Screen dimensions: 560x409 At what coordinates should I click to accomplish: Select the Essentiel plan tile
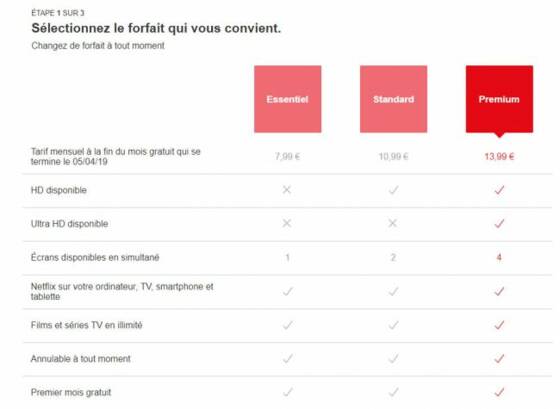[288, 99]
